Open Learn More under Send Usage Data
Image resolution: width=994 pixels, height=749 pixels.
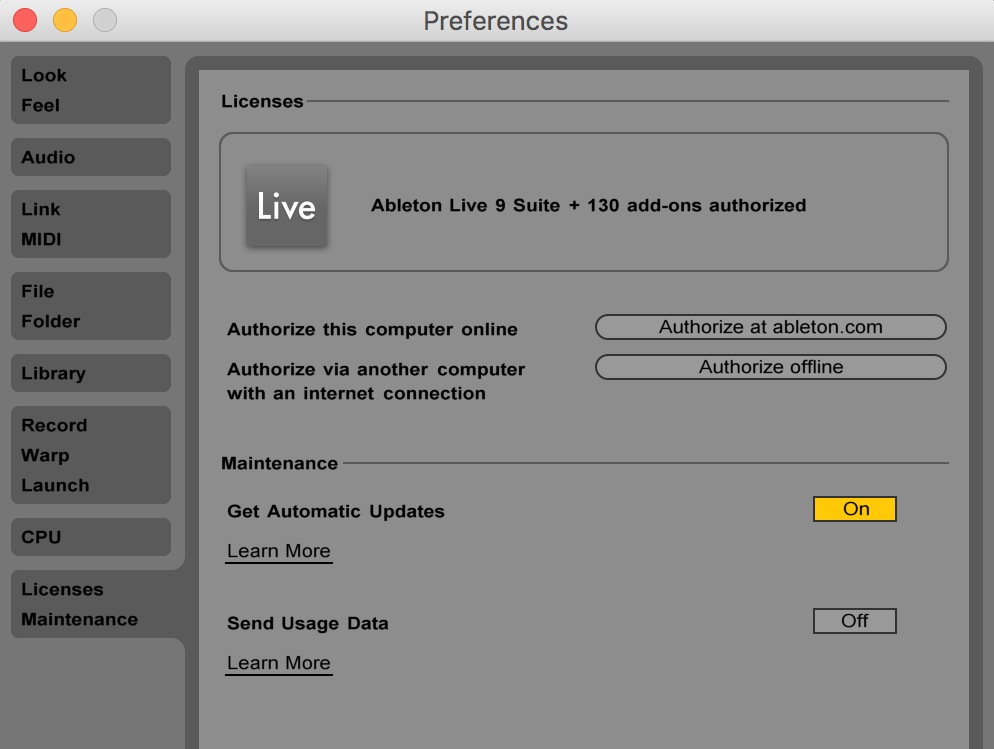(x=279, y=663)
